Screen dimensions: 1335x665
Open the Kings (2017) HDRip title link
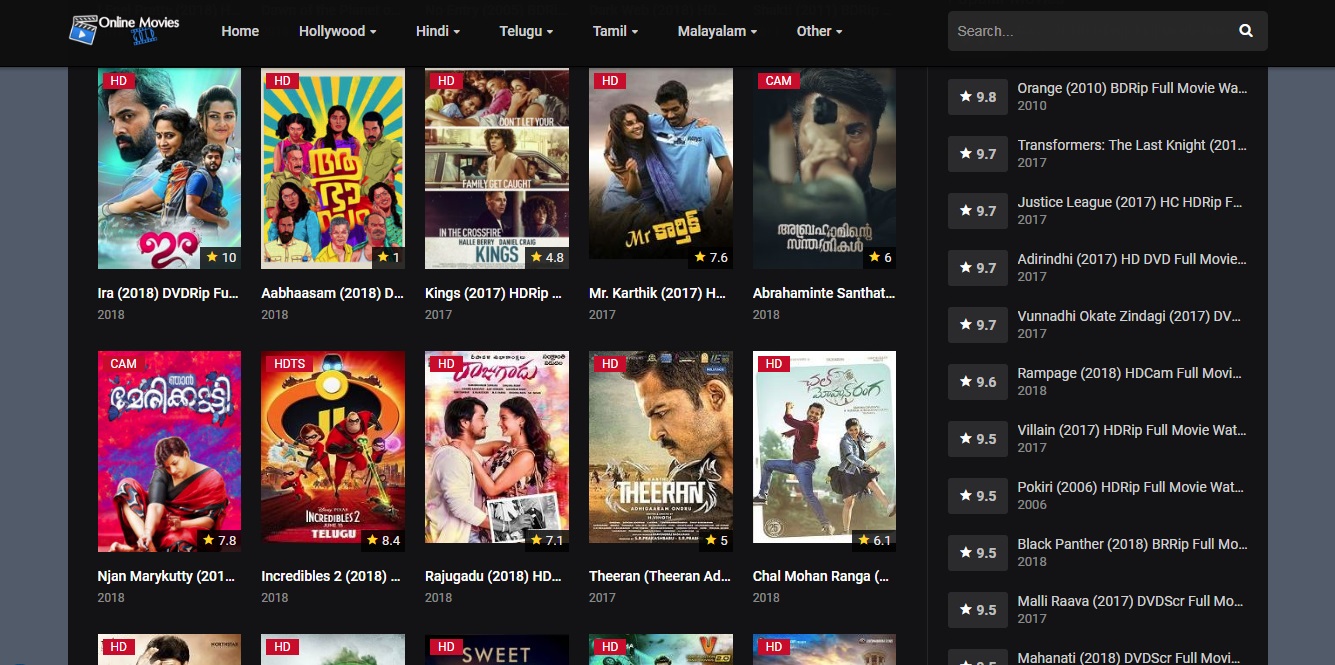pos(493,294)
